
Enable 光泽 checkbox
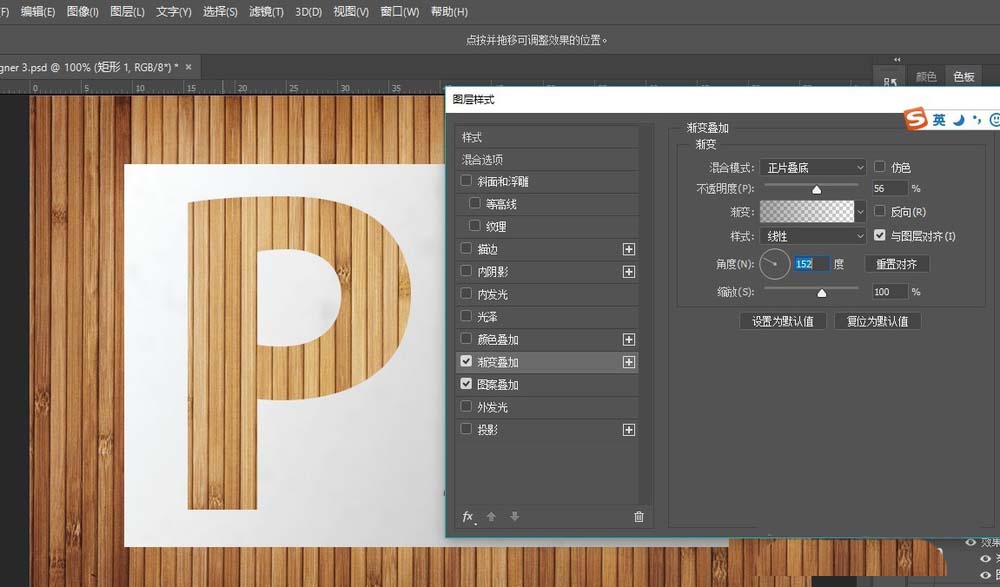(466, 316)
